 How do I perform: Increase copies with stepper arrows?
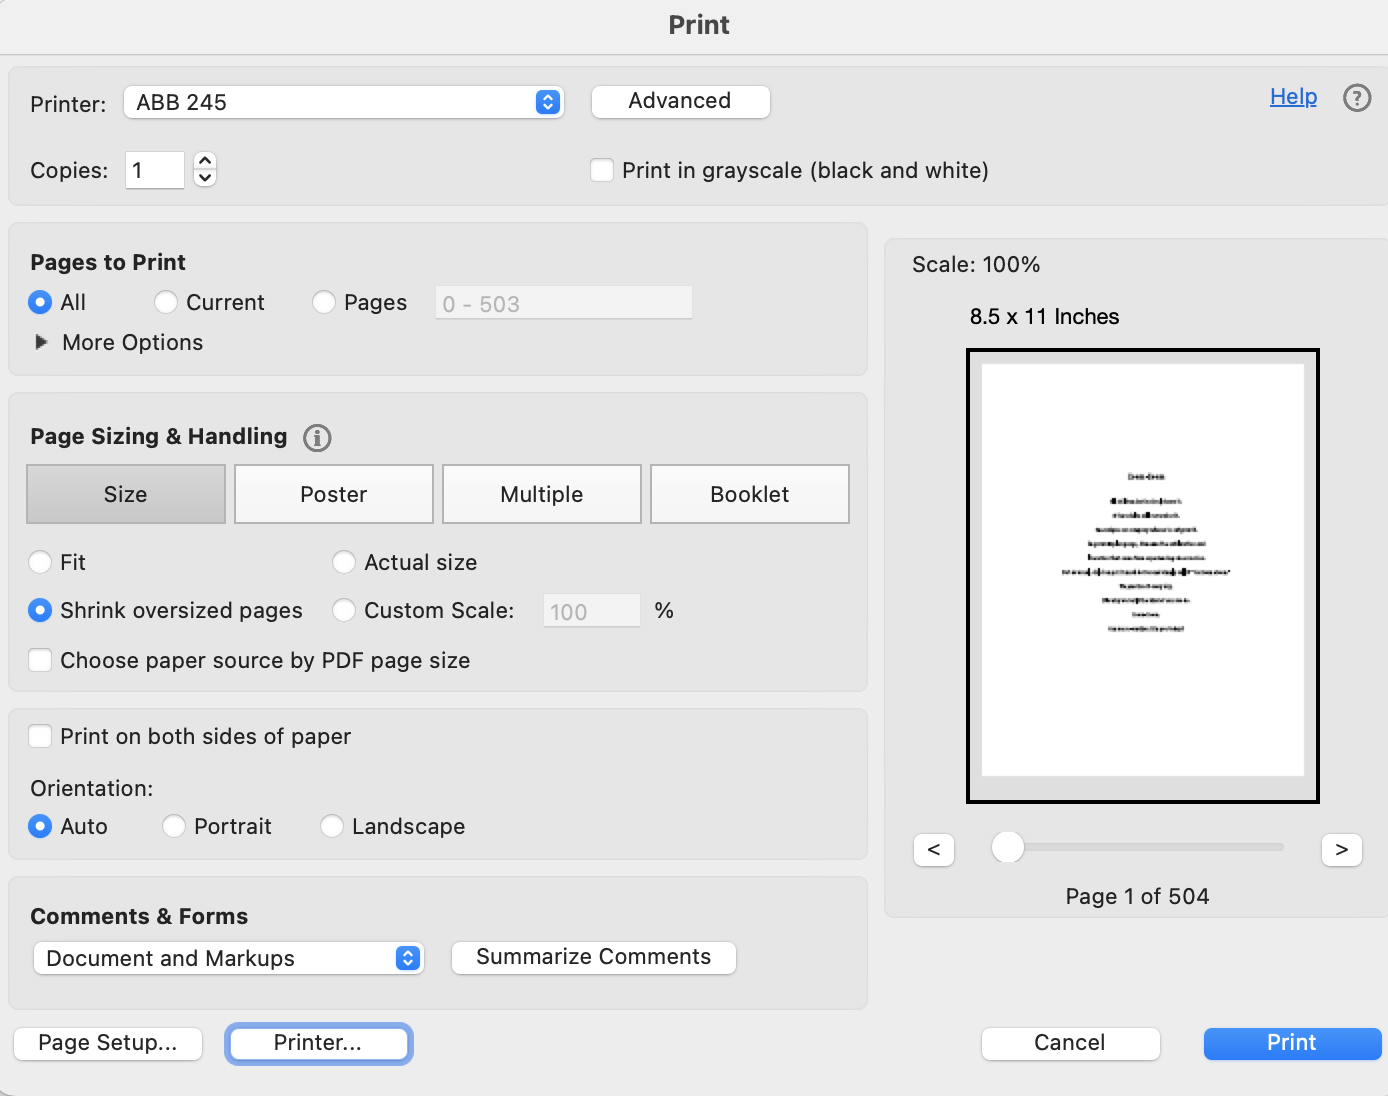pos(205,161)
